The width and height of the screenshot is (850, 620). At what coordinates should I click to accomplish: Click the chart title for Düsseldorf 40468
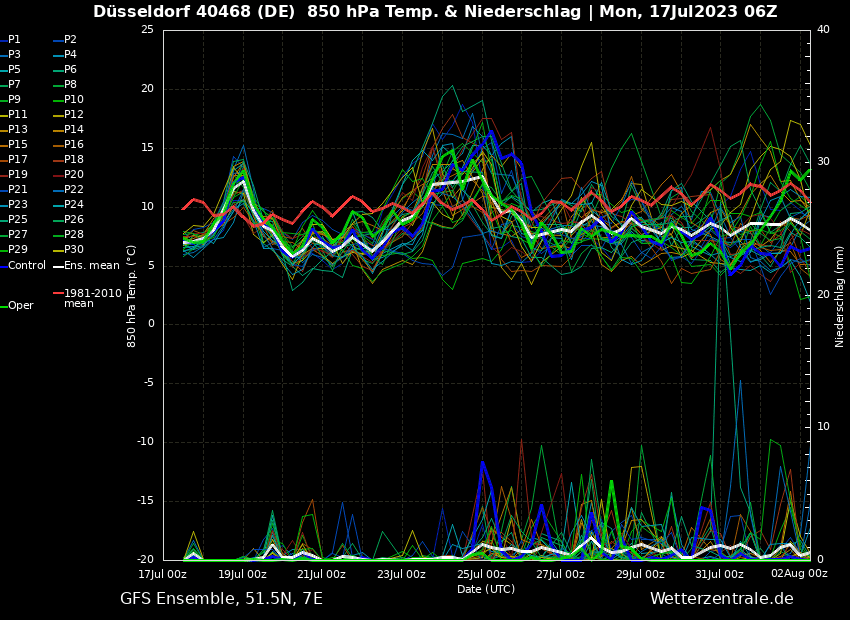(x=435, y=12)
